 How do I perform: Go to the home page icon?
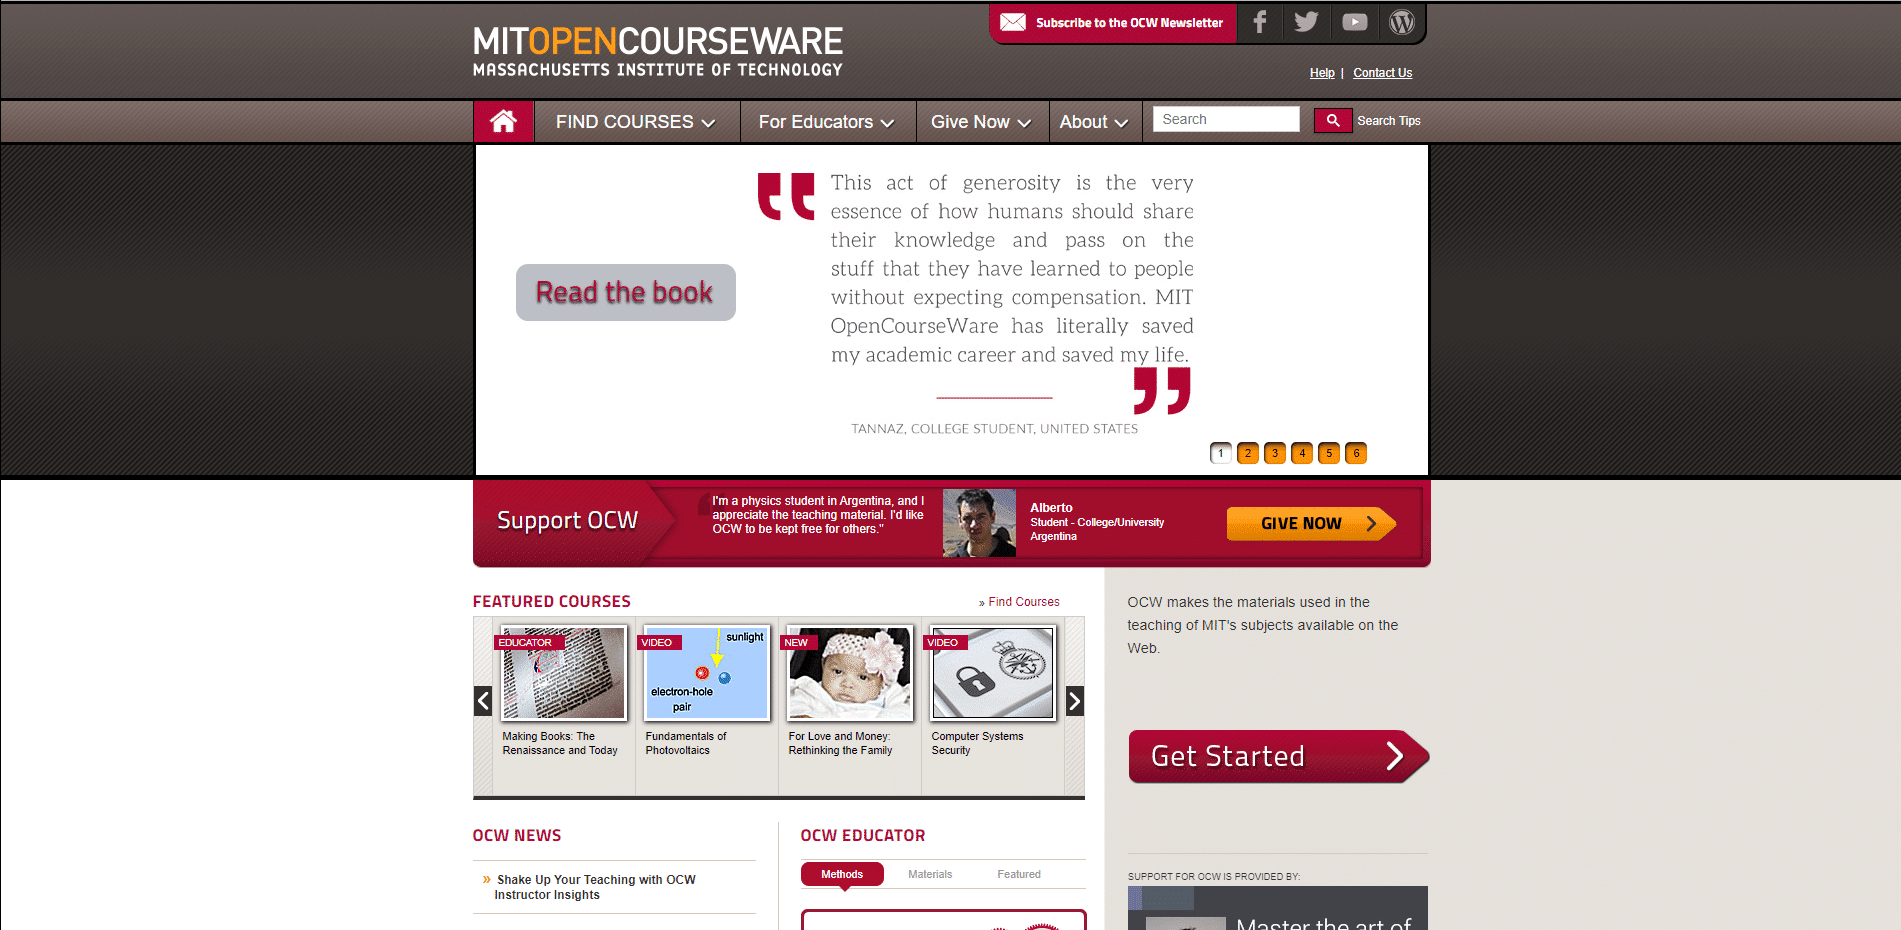tap(503, 122)
